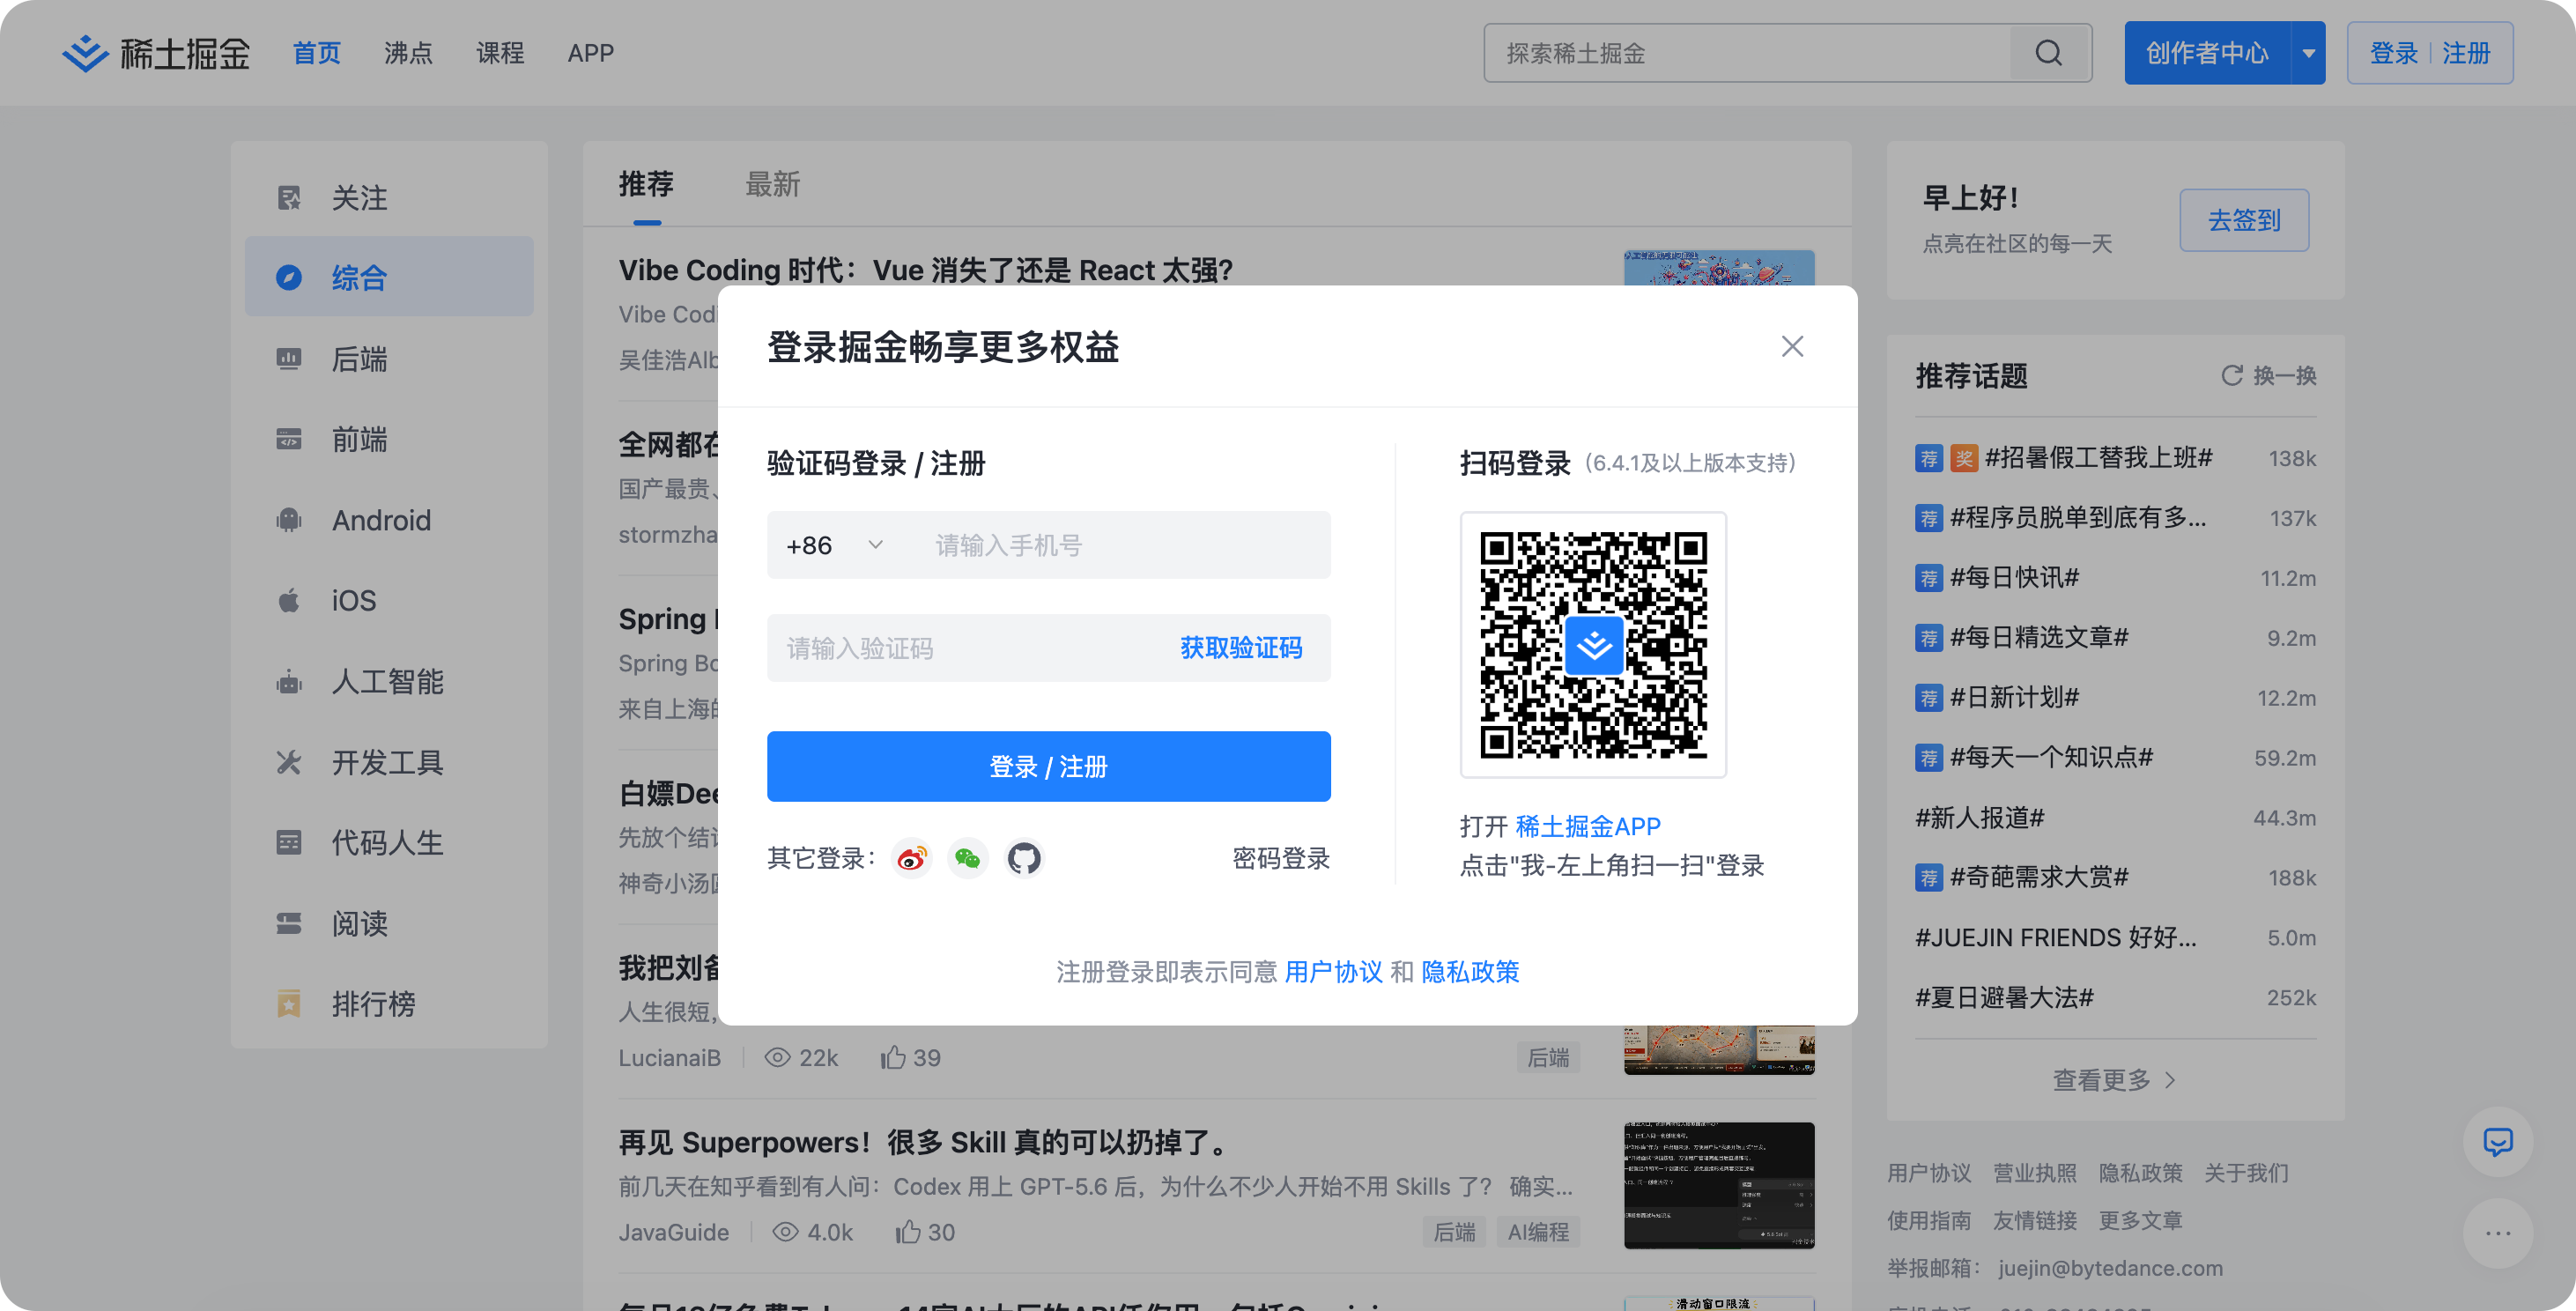The image size is (2576, 1311).
Task: Open topic #奇葩需求大赏#
Action: coord(2039,877)
